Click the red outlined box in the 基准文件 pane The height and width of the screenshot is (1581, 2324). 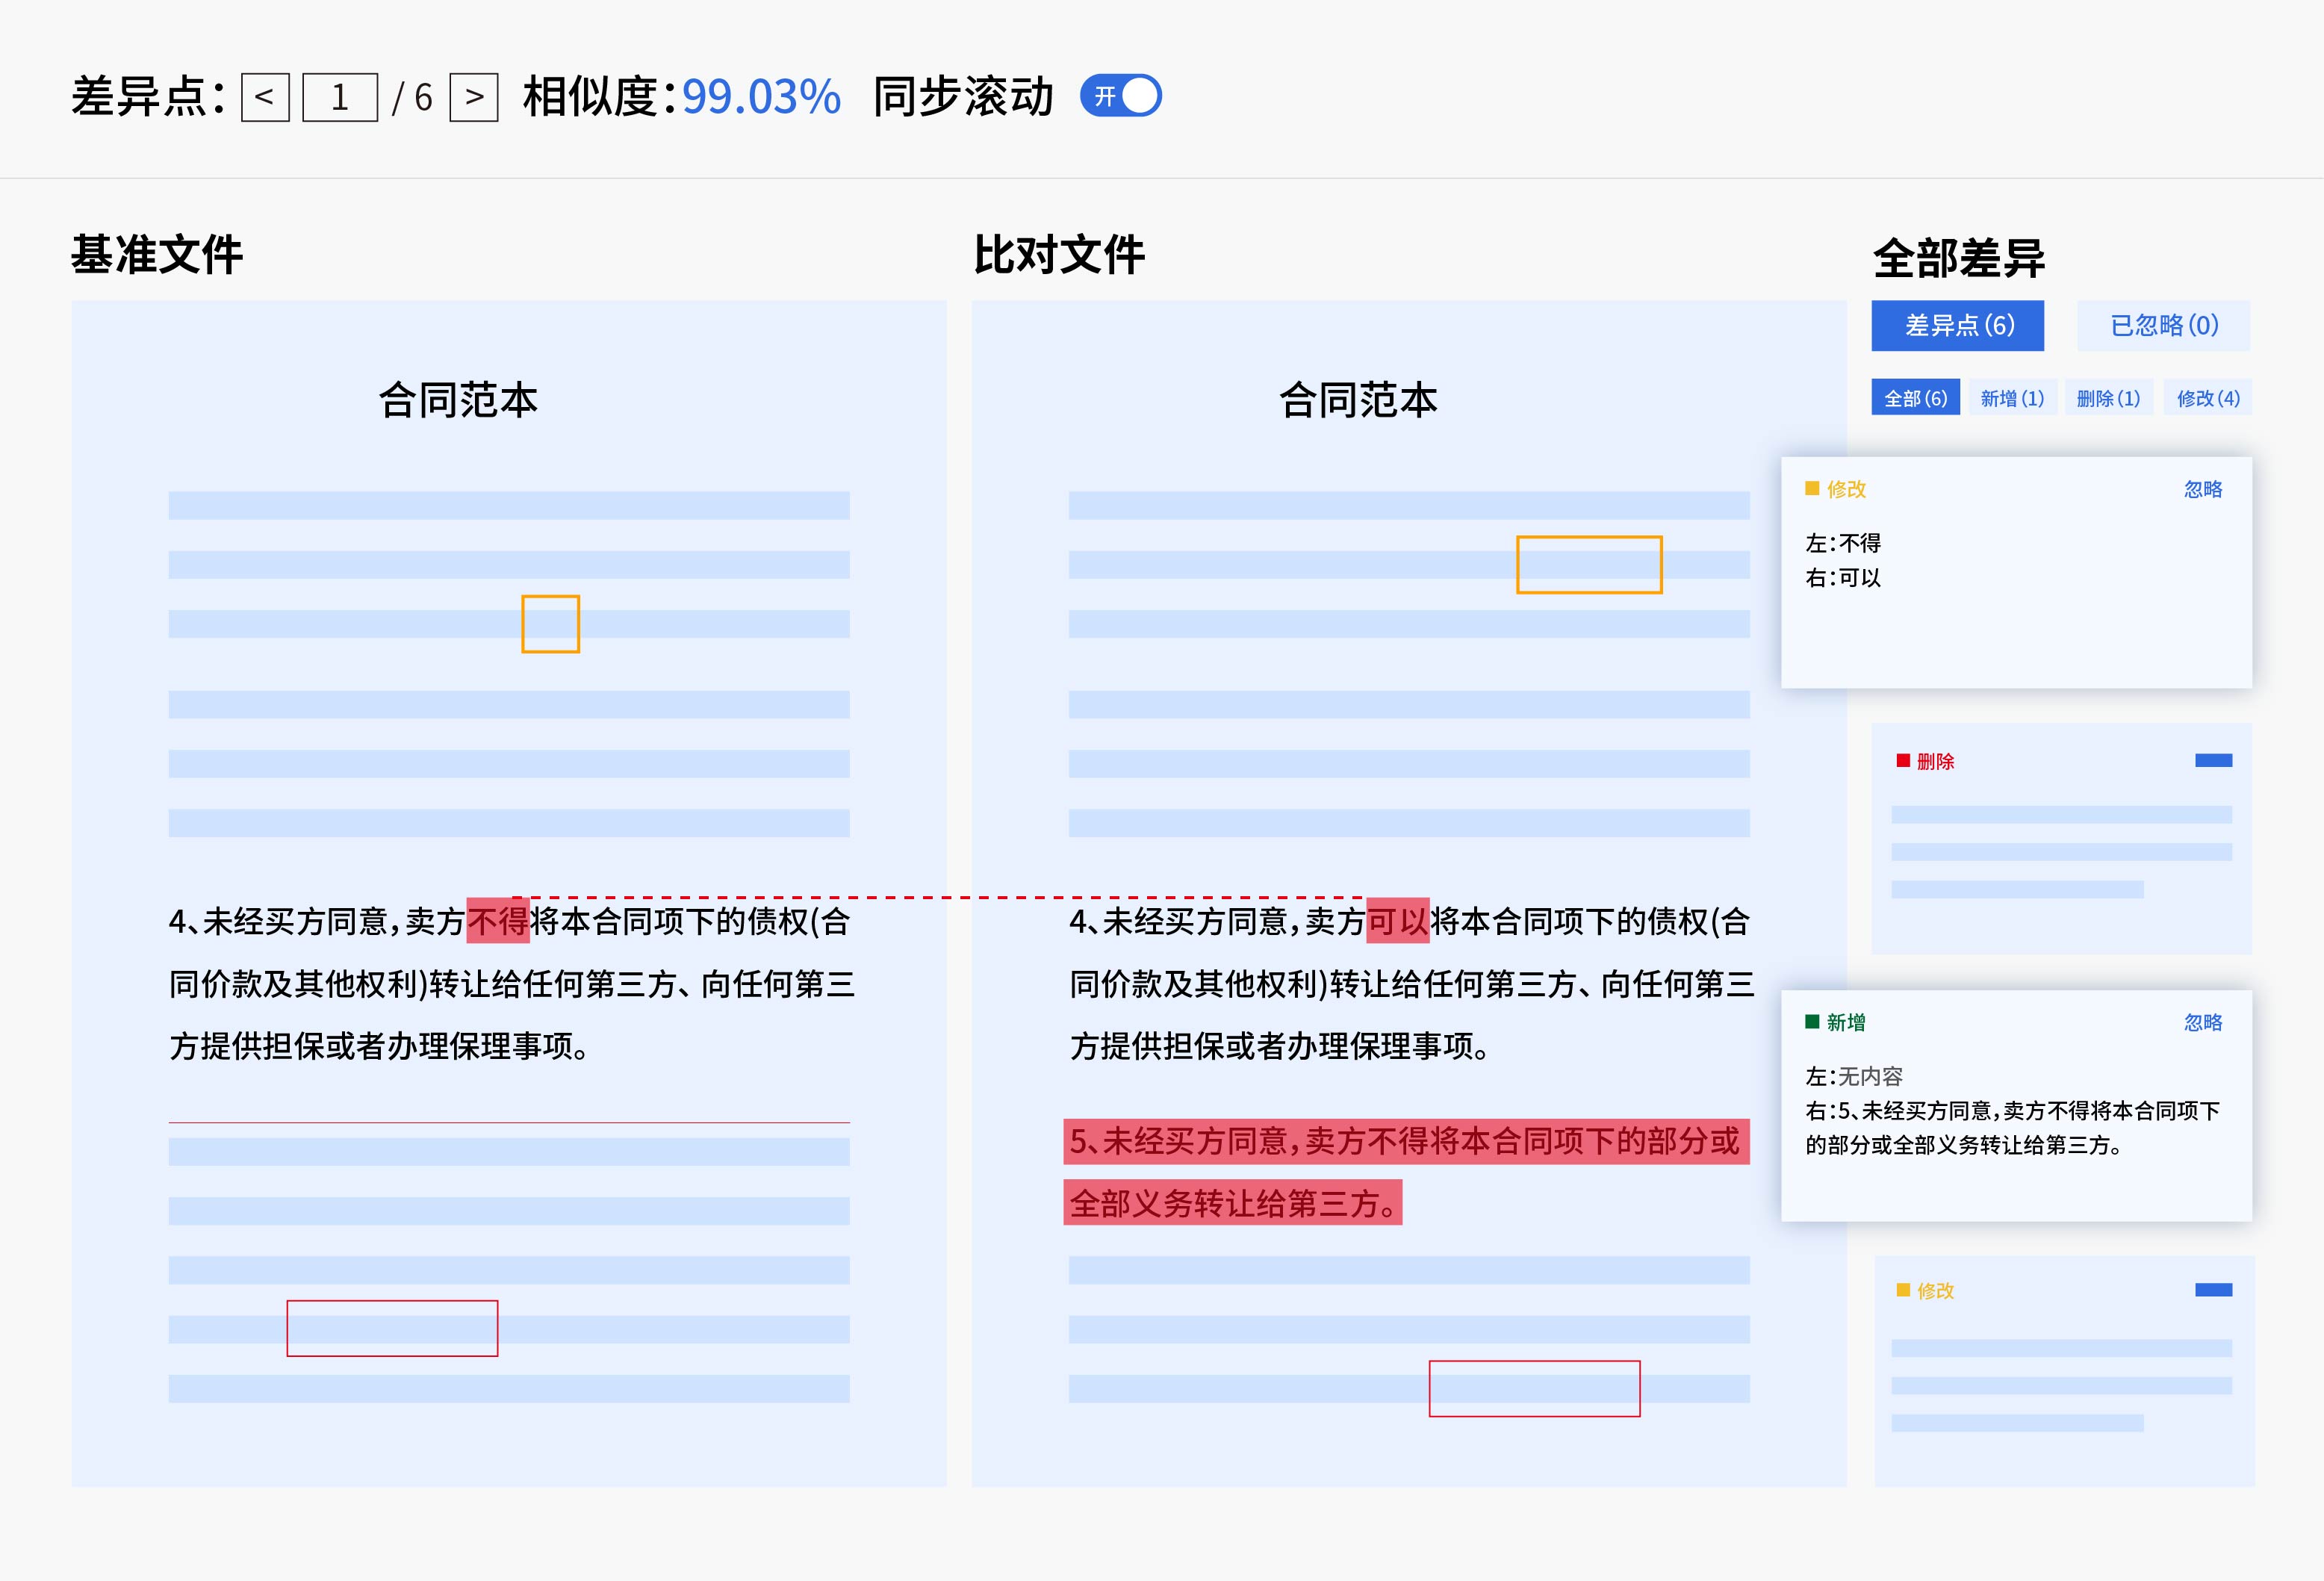tap(392, 1328)
